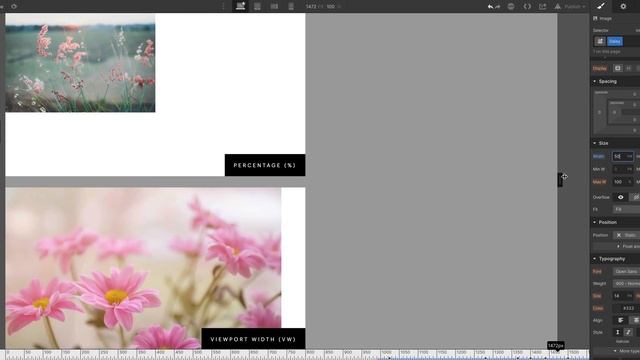Expand More type options
The height and width of the screenshot is (360, 640).
627,351
